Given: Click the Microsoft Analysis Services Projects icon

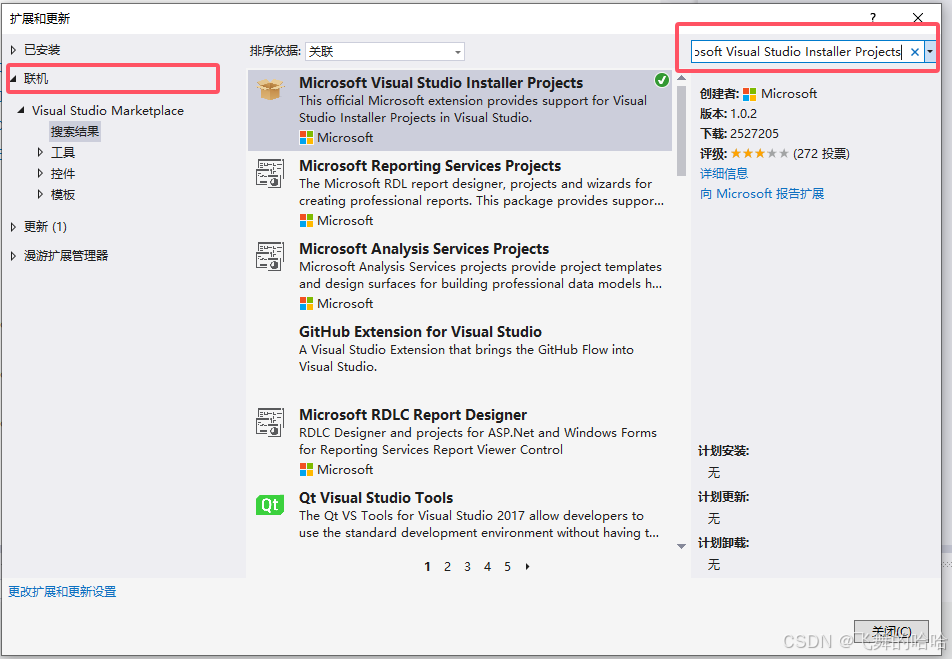Looking at the screenshot, I should [269, 257].
